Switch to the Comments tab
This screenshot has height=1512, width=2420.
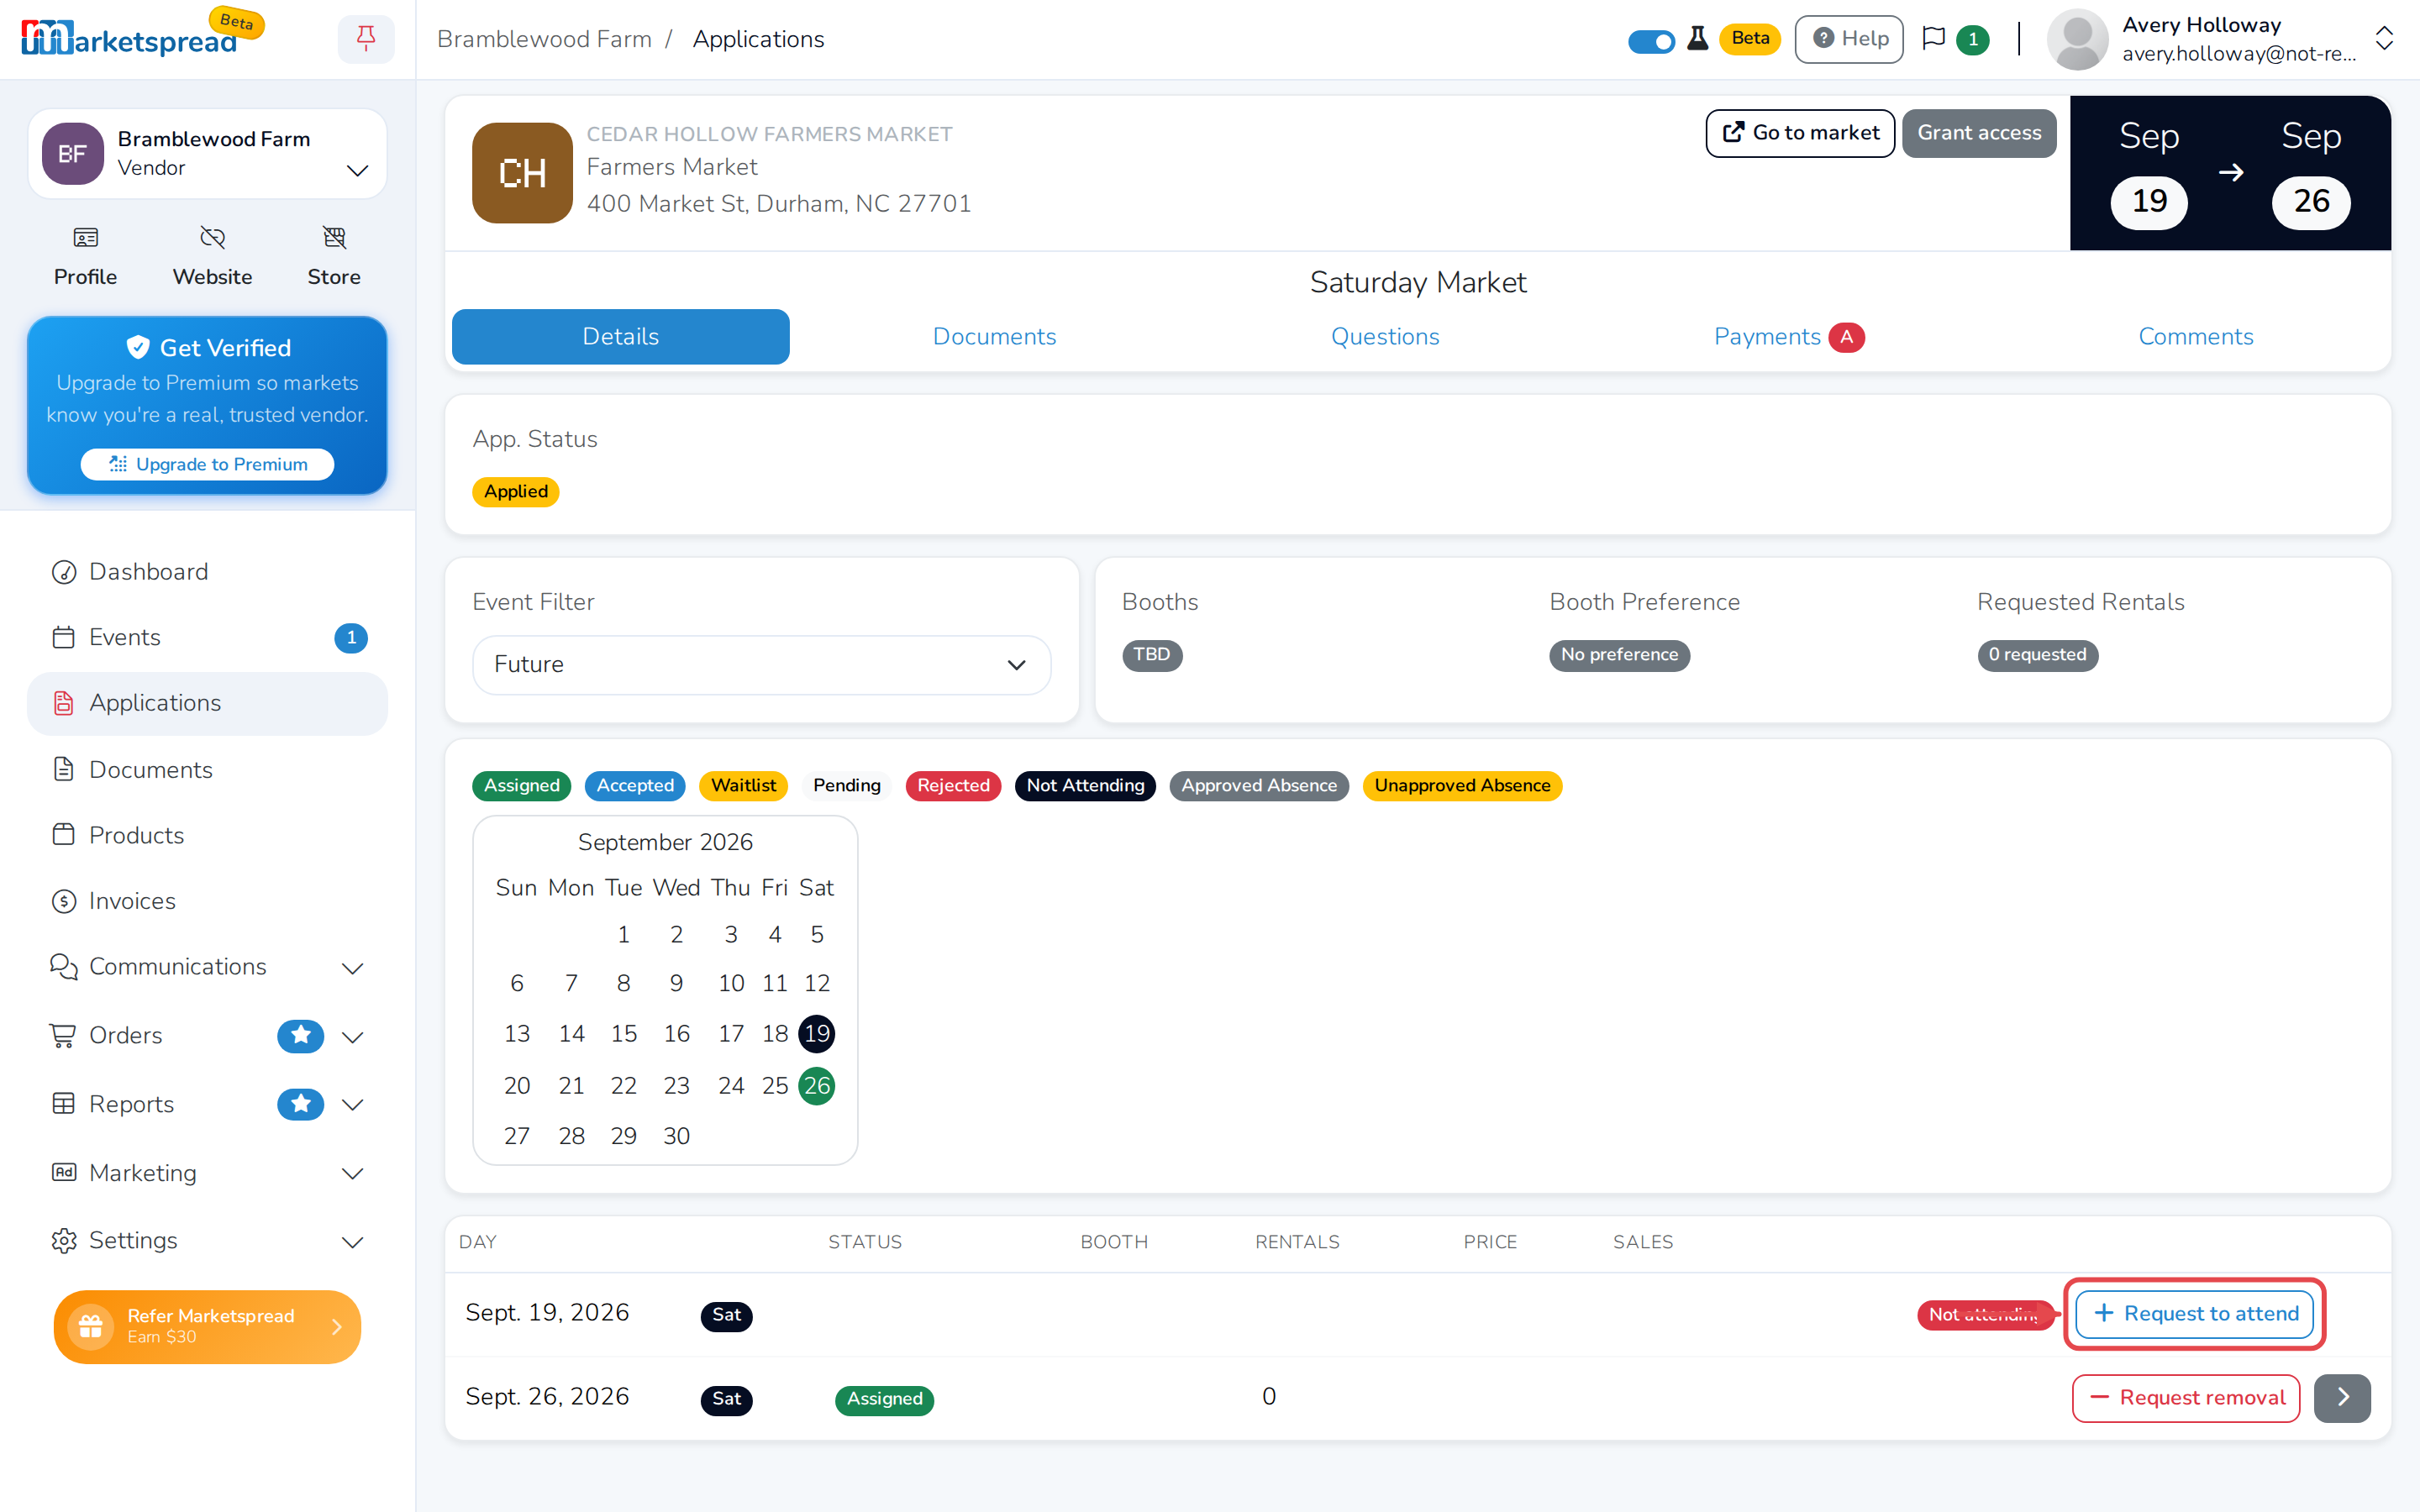coord(2195,337)
